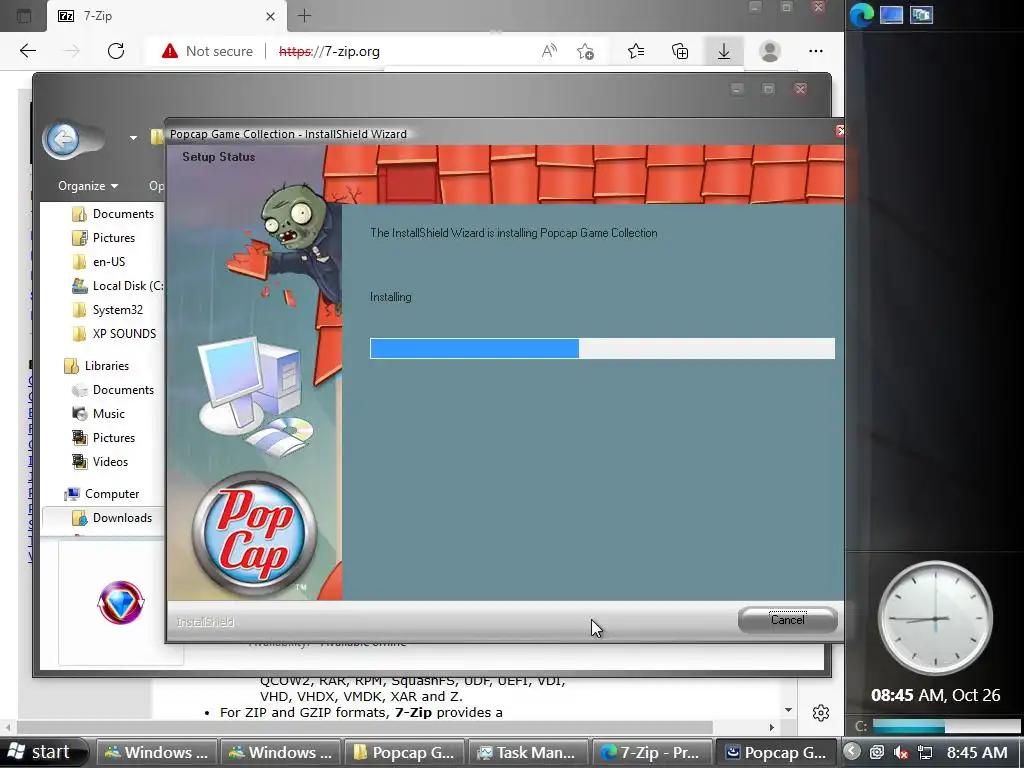Open Videos library in the sidebar
Image resolution: width=1024 pixels, height=768 pixels.
pyautogui.click(x=100, y=462)
